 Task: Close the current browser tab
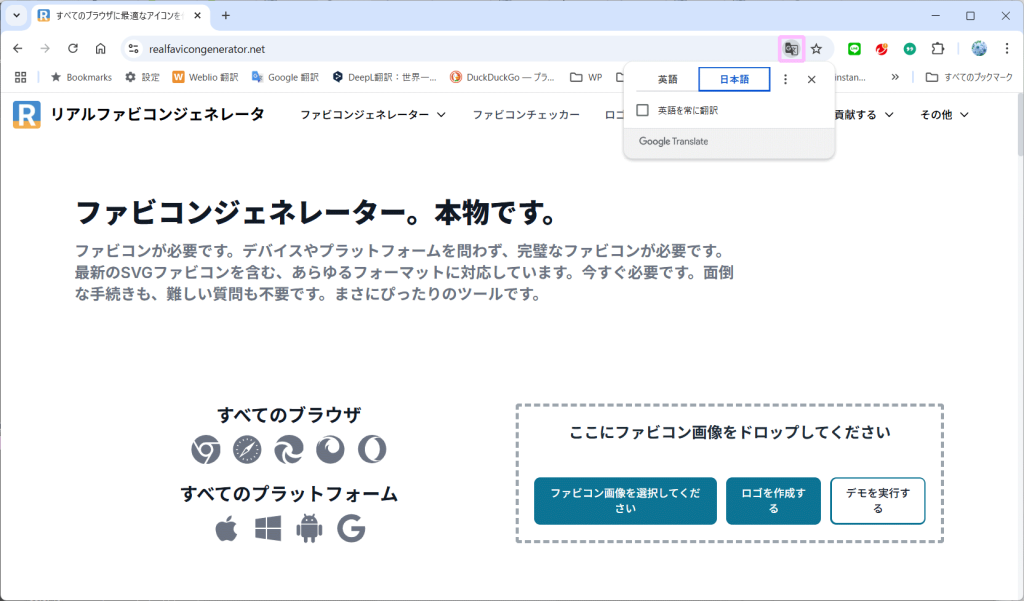(x=197, y=15)
